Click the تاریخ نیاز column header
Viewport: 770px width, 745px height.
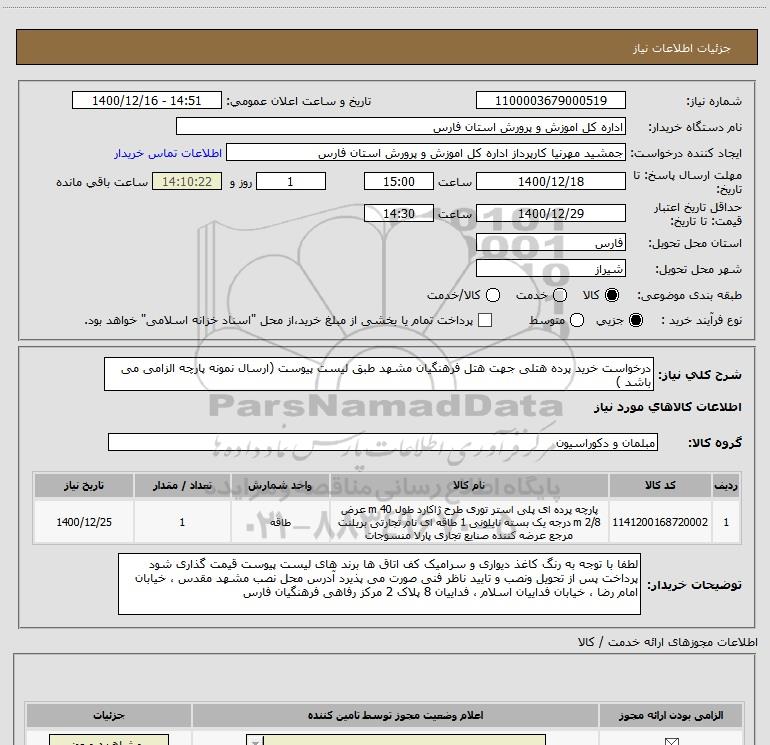(x=83, y=486)
